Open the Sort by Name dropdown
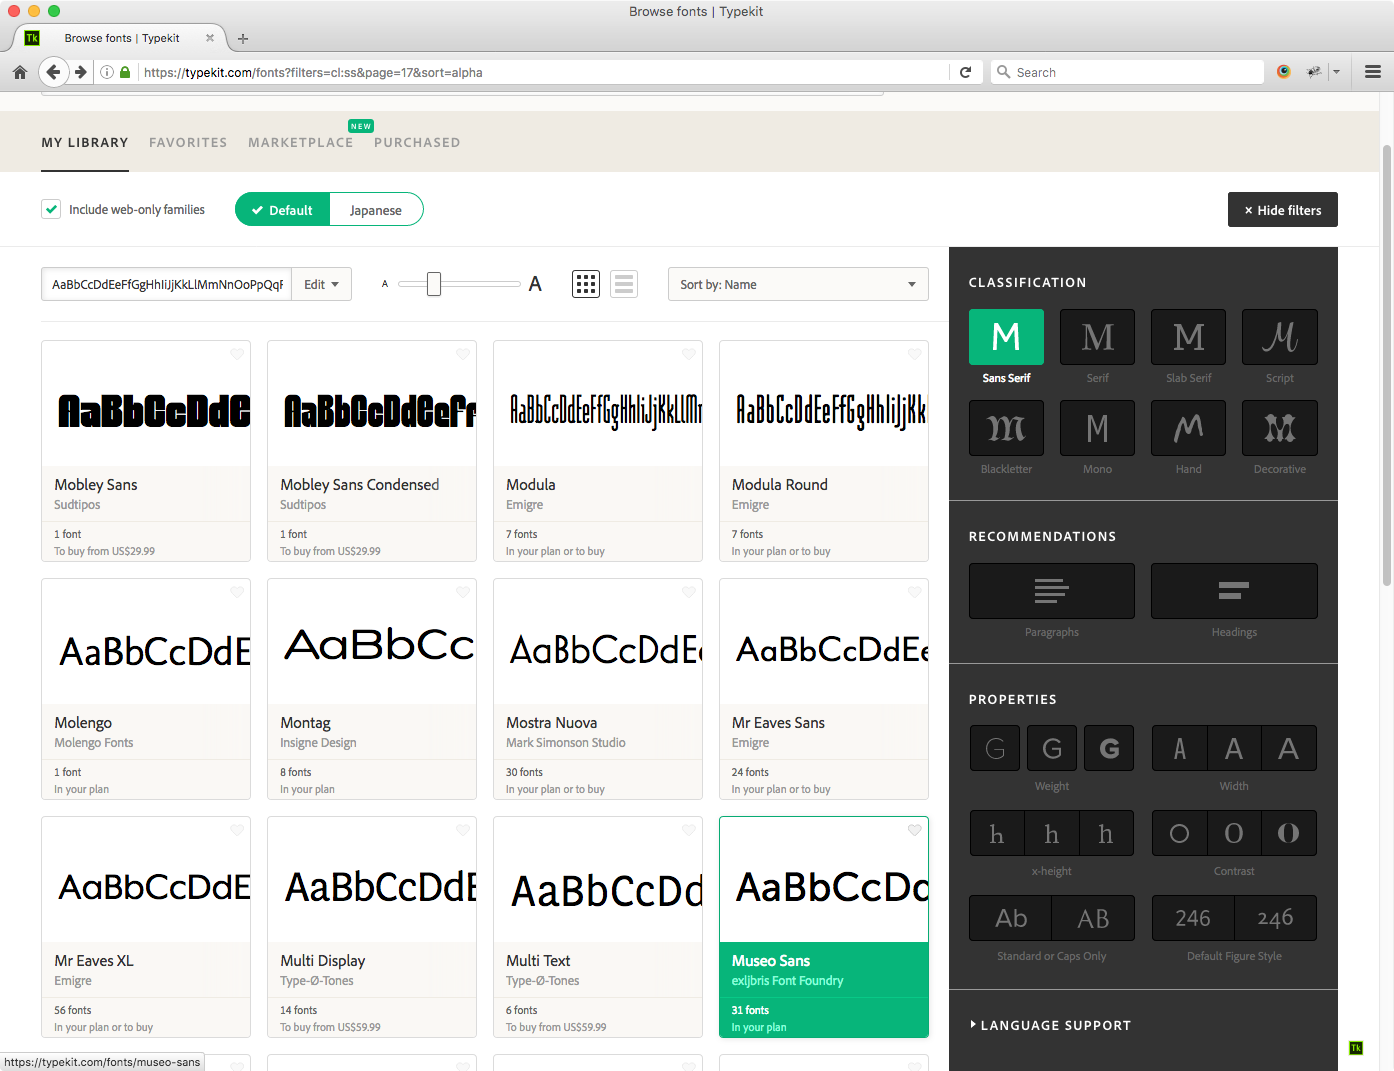Screen dimensions: 1394x1071 coord(798,284)
